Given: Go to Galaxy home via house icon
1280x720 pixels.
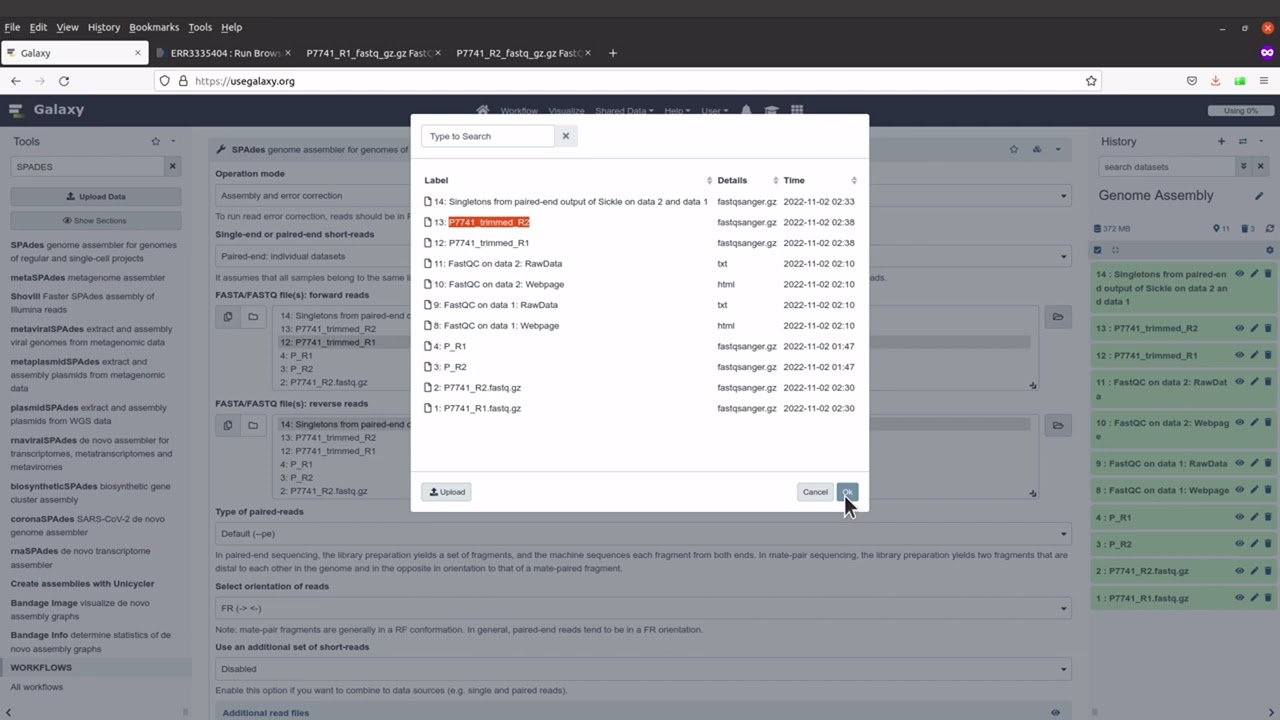Looking at the screenshot, I should point(483,110).
